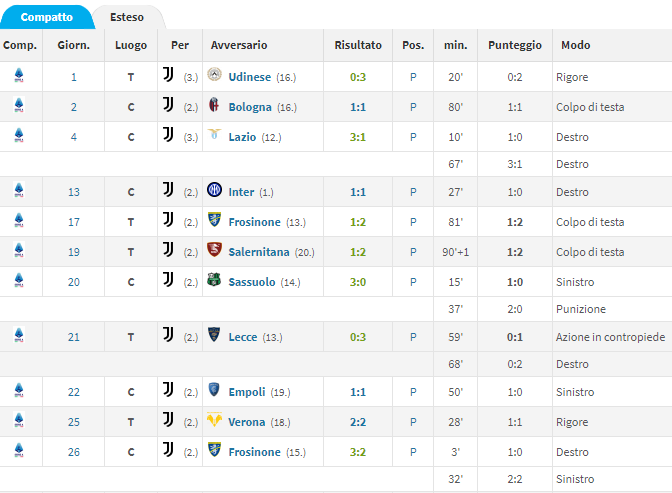Open the Udinese team link

[x=249, y=77]
